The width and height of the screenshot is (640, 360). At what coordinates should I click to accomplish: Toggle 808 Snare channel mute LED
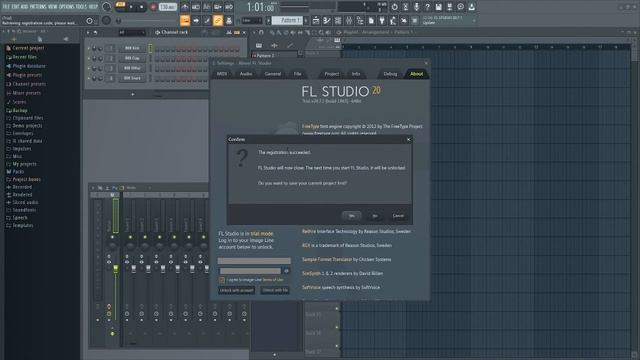coord(89,78)
